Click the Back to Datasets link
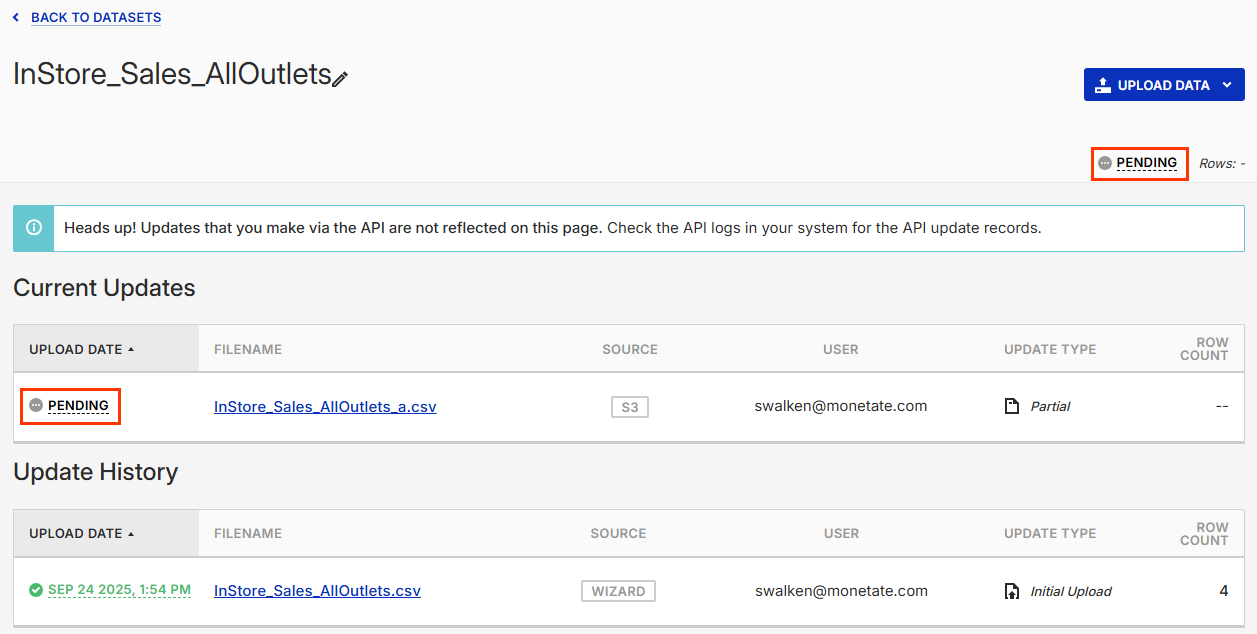Viewport: 1257px width, 634px height. tap(96, 17)
